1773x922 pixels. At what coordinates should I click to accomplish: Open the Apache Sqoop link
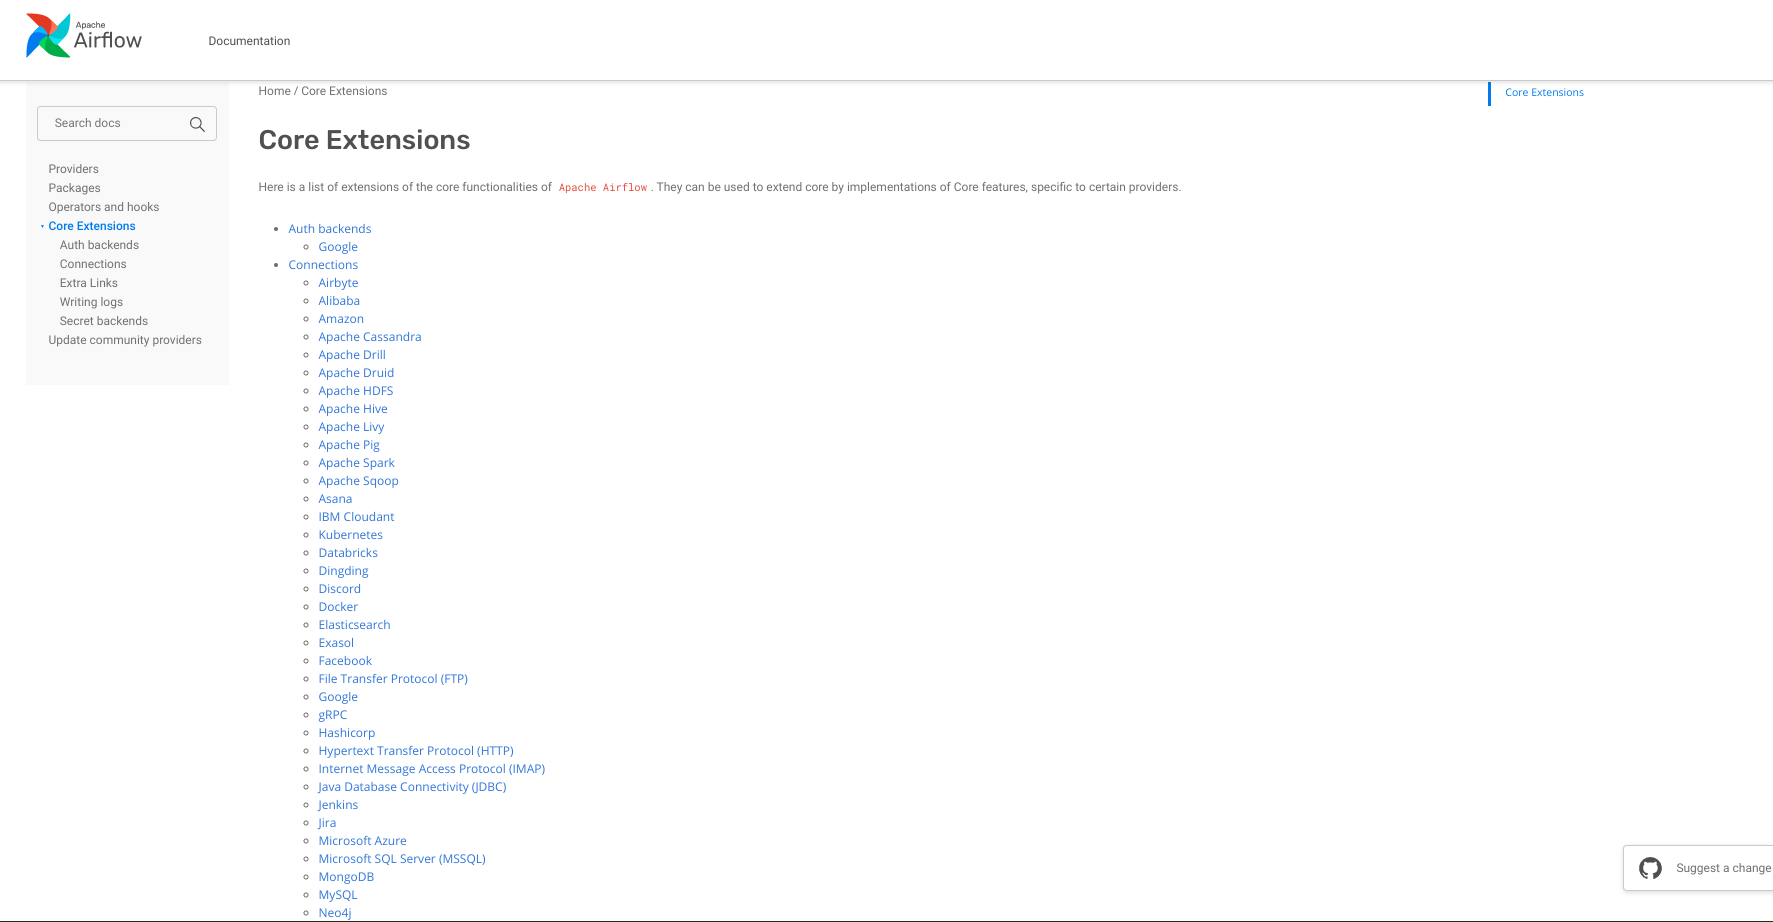(x=358, y=481)
